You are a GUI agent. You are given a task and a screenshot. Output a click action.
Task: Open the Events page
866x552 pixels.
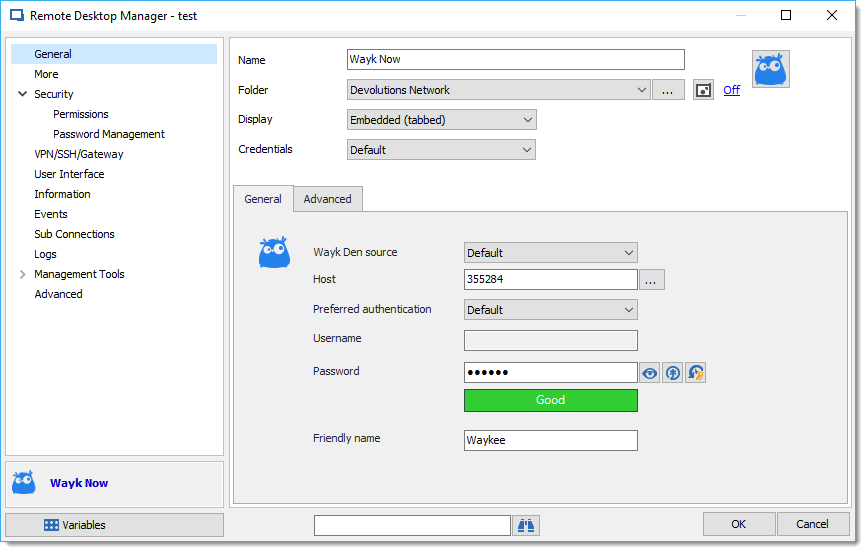point(51,214)
